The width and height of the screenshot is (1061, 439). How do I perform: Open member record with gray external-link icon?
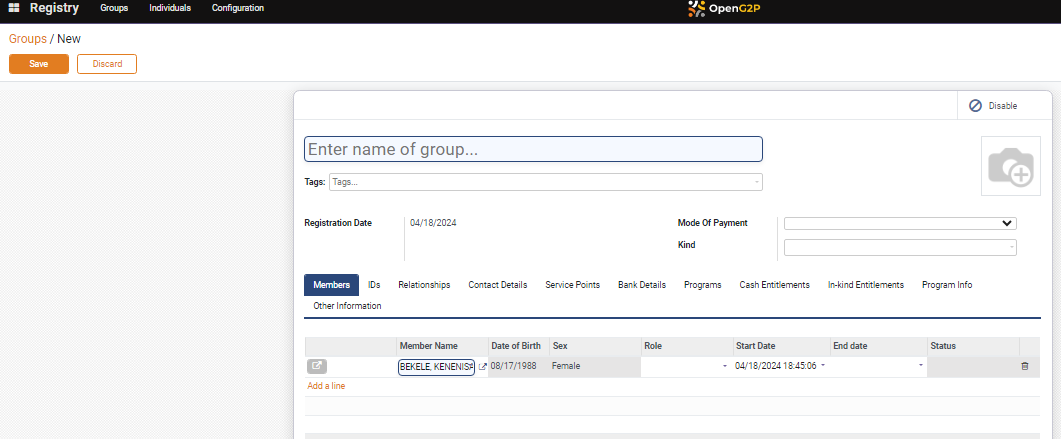316,366
